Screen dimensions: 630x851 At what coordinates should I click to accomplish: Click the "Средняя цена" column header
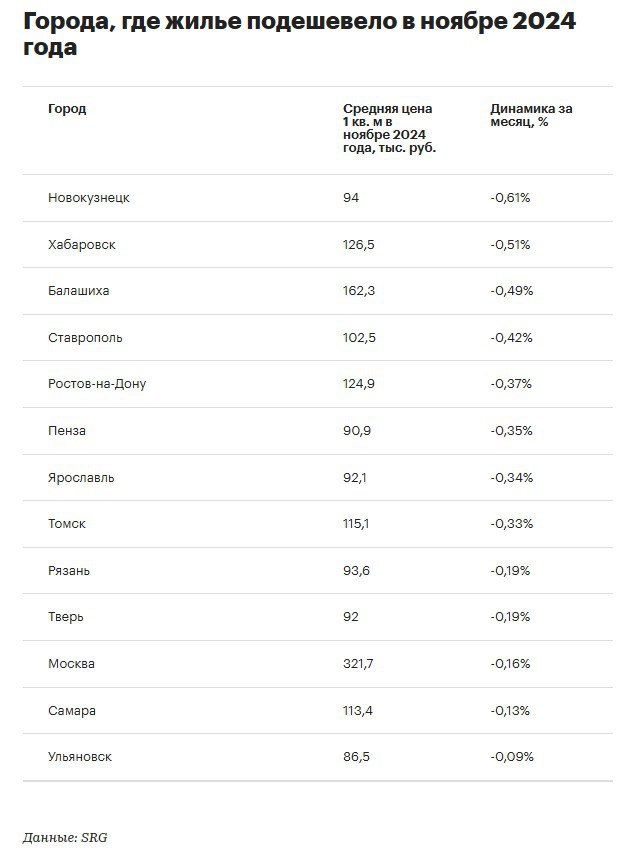tap(389, 128)
